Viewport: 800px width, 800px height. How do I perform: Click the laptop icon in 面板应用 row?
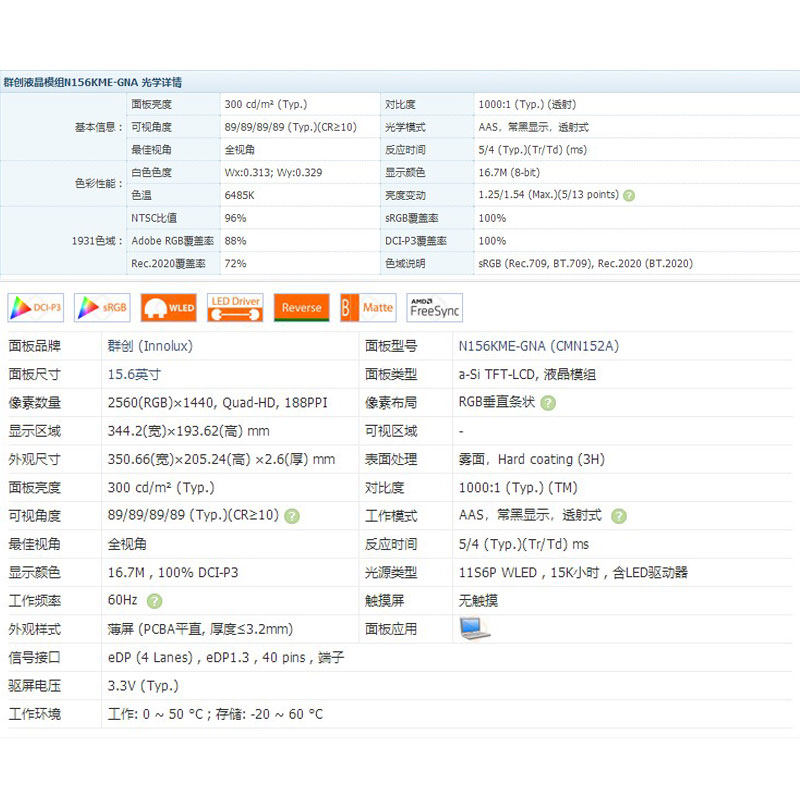tap(474, 629)
